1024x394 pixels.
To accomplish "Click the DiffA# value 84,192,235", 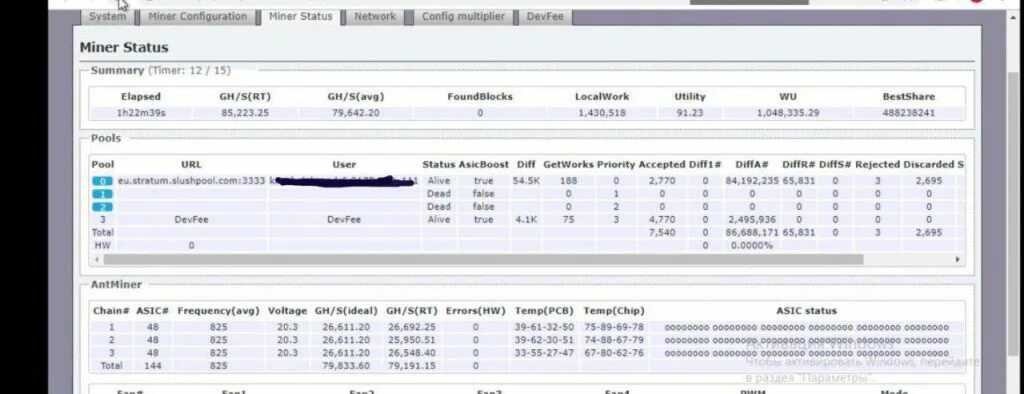I will coord(752,181).
